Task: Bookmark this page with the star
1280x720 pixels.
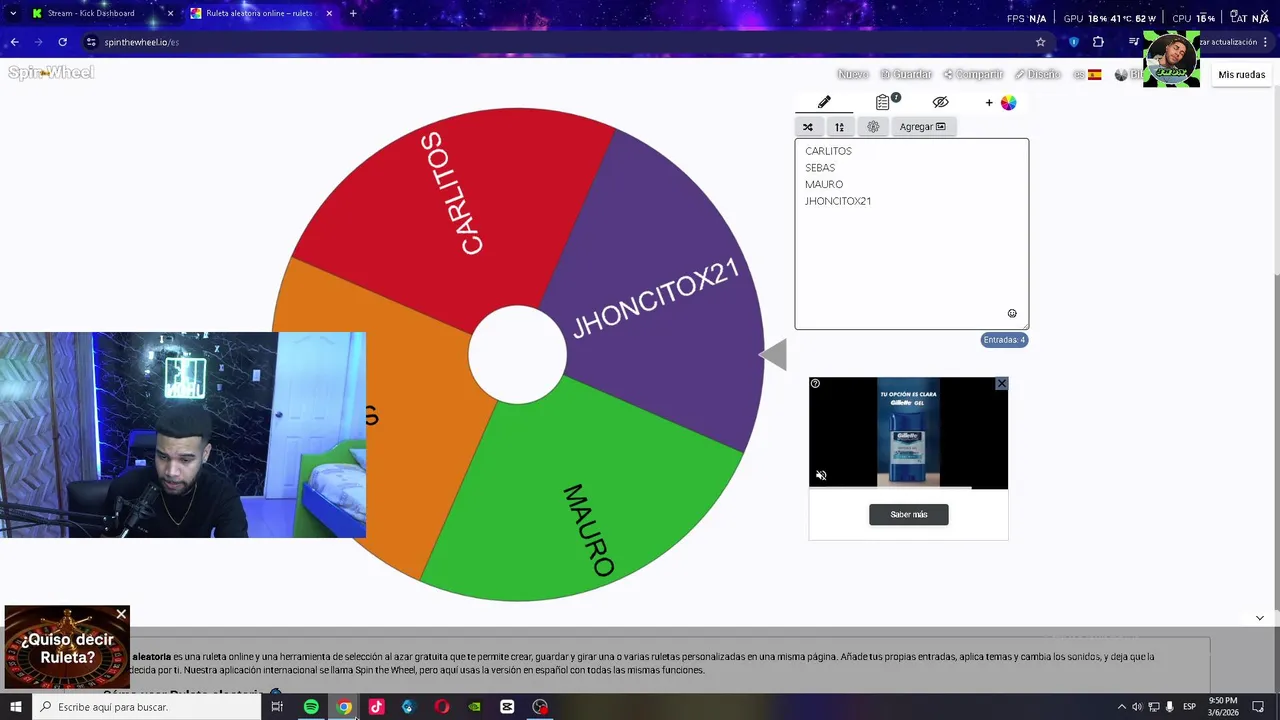Action: 1040,42
